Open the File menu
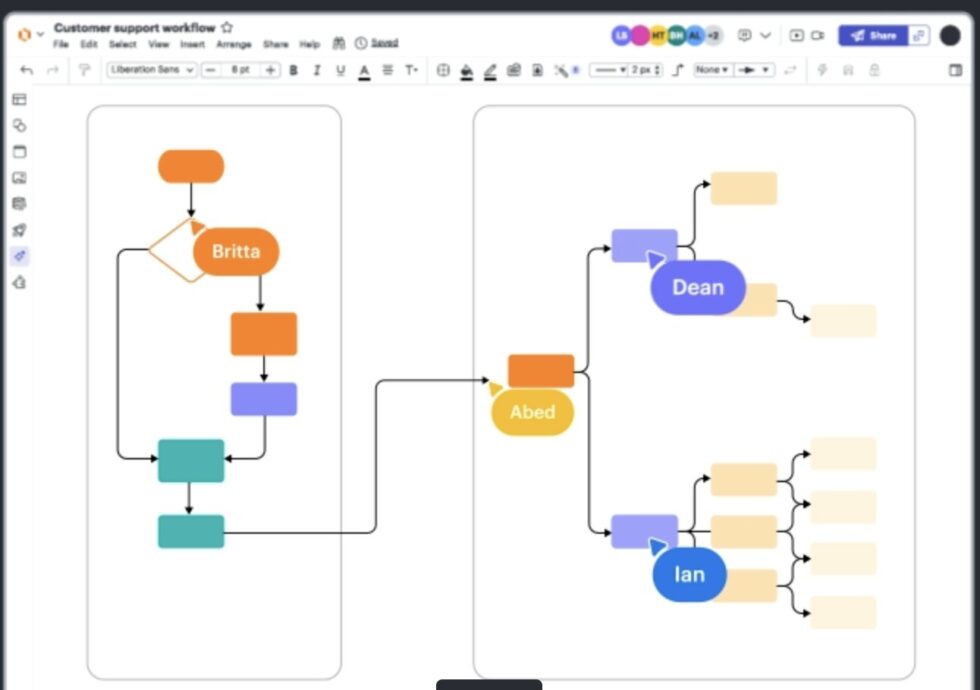 (x=60, y=44)
